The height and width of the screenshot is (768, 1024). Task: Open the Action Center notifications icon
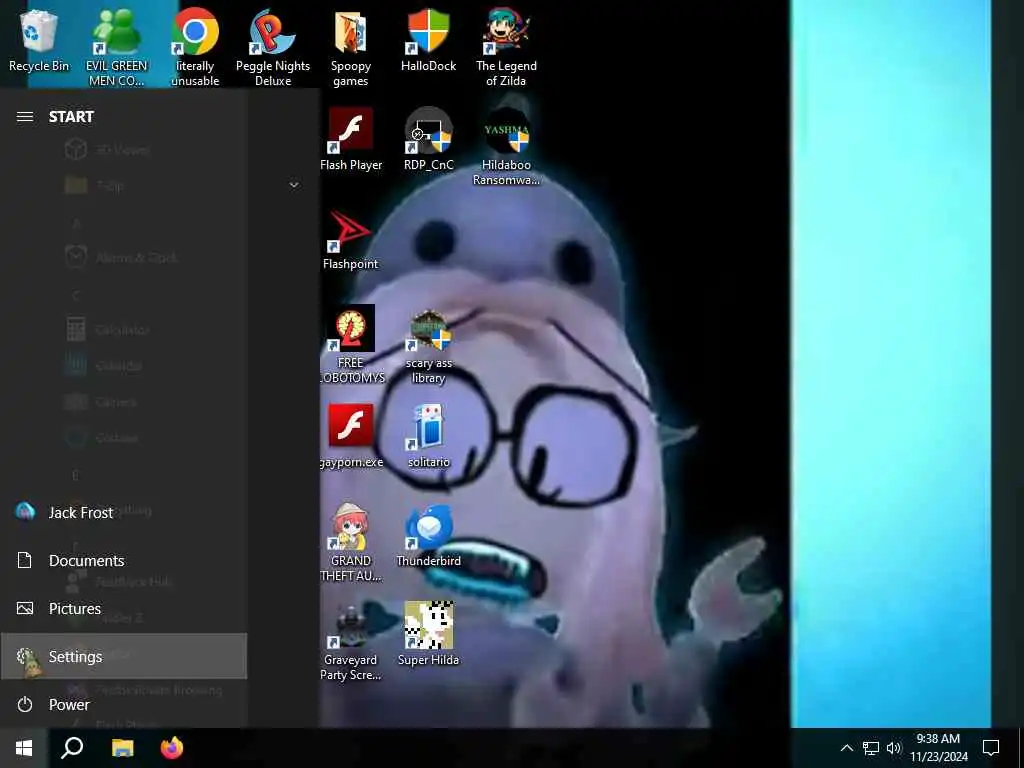pyautogui.click(x=991, y=748)
